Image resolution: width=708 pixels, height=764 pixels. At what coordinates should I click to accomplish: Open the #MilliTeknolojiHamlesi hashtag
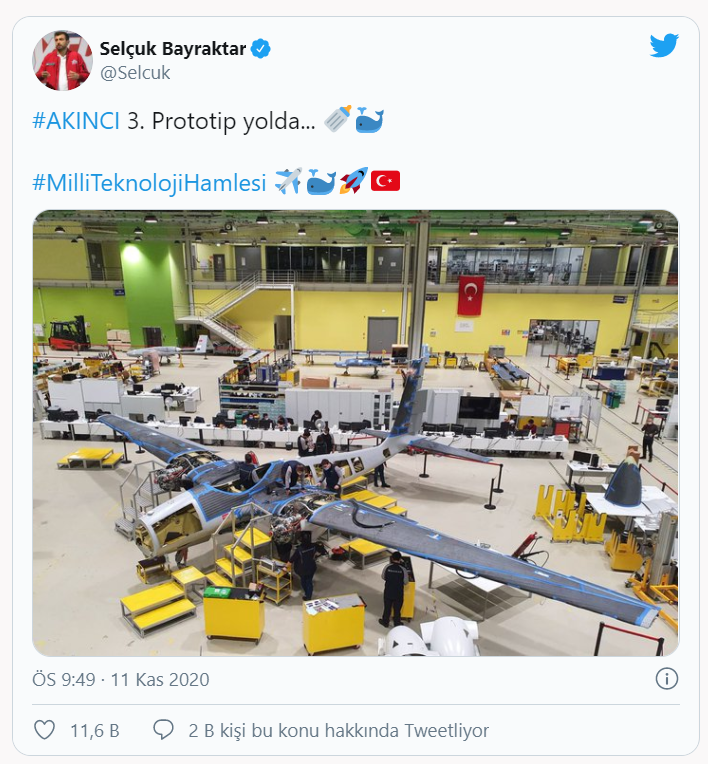pos(149,182)
